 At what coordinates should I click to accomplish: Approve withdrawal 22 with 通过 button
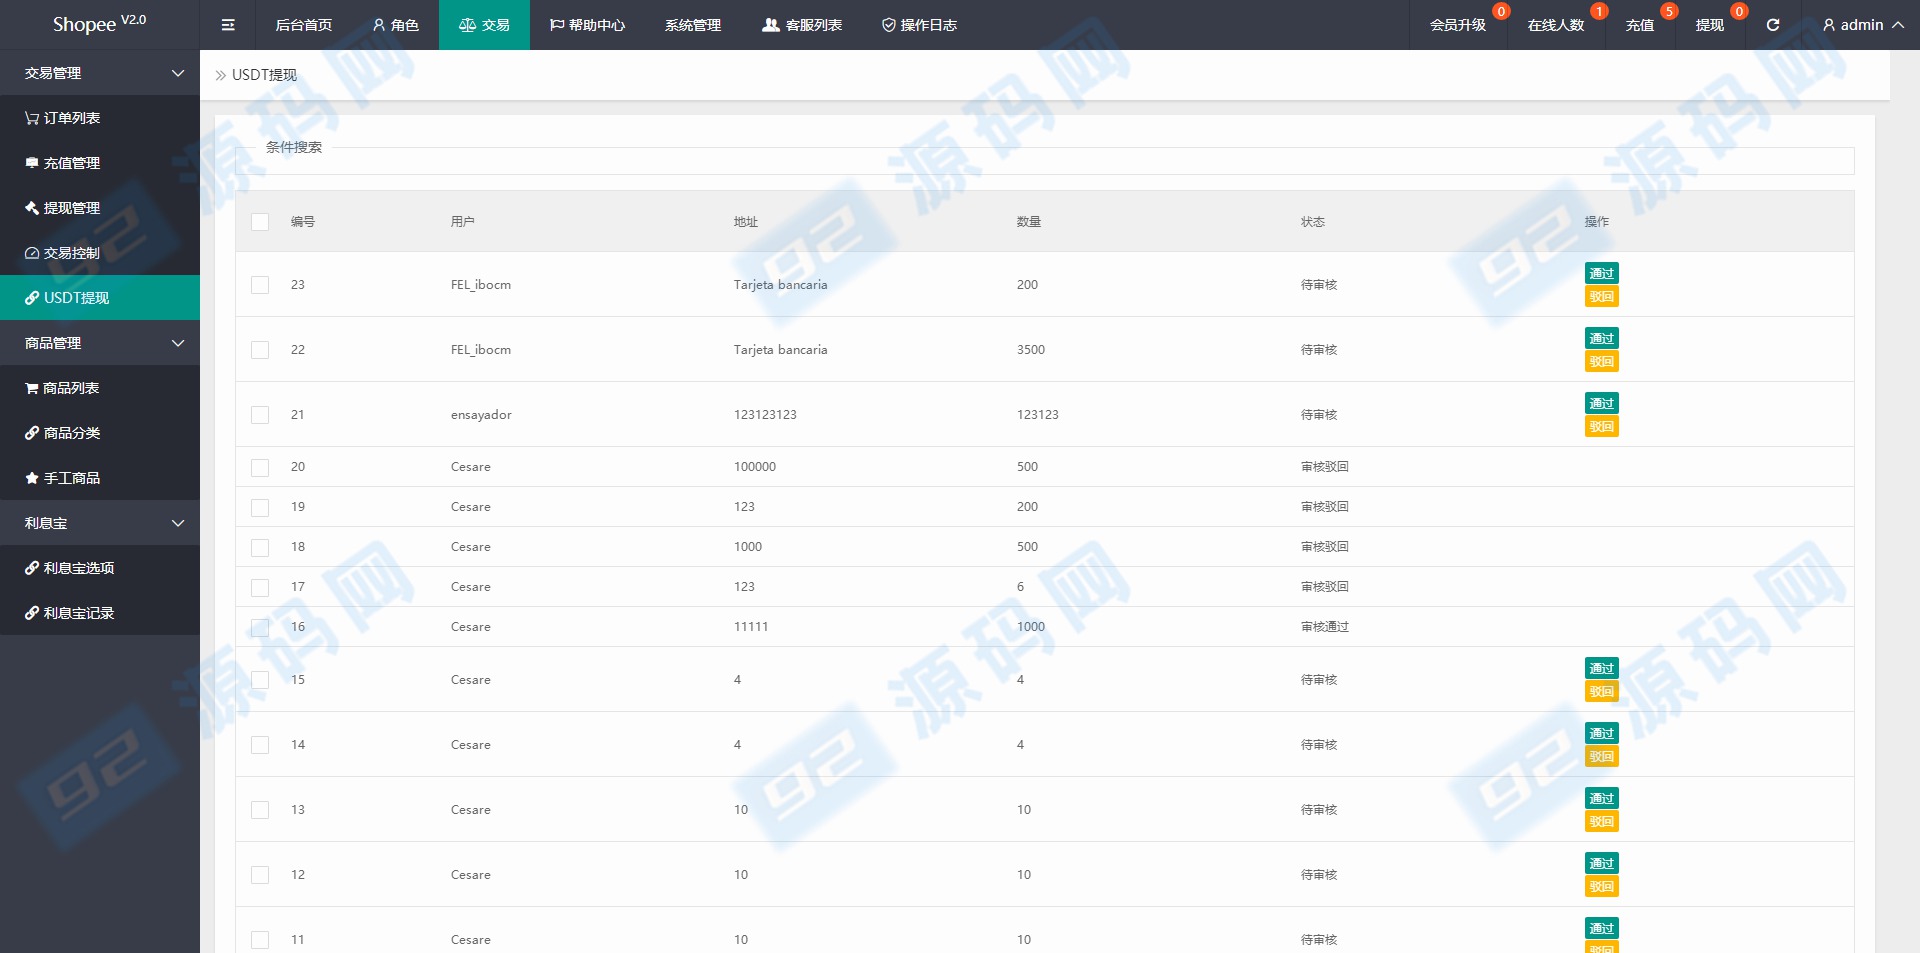tap(1602, 338)
